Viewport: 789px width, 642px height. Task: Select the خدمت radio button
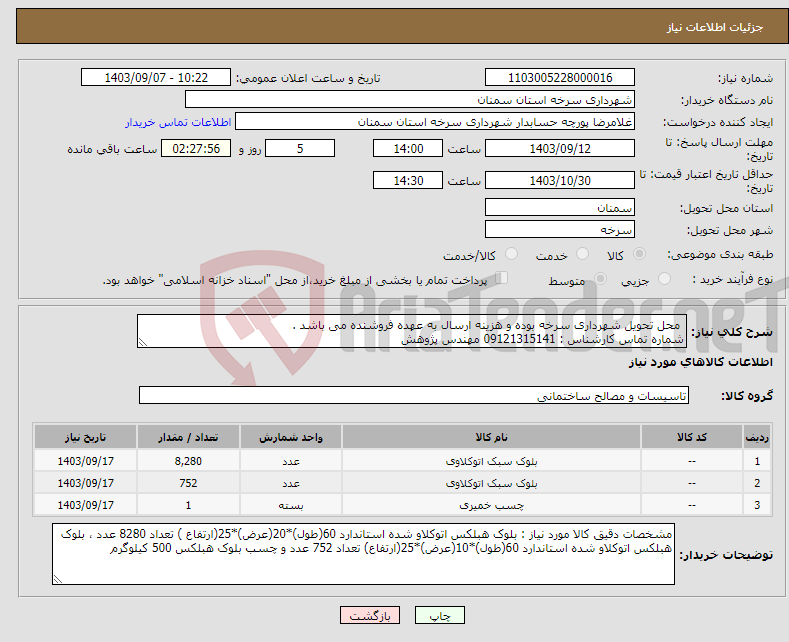click(x=582, y=254)
